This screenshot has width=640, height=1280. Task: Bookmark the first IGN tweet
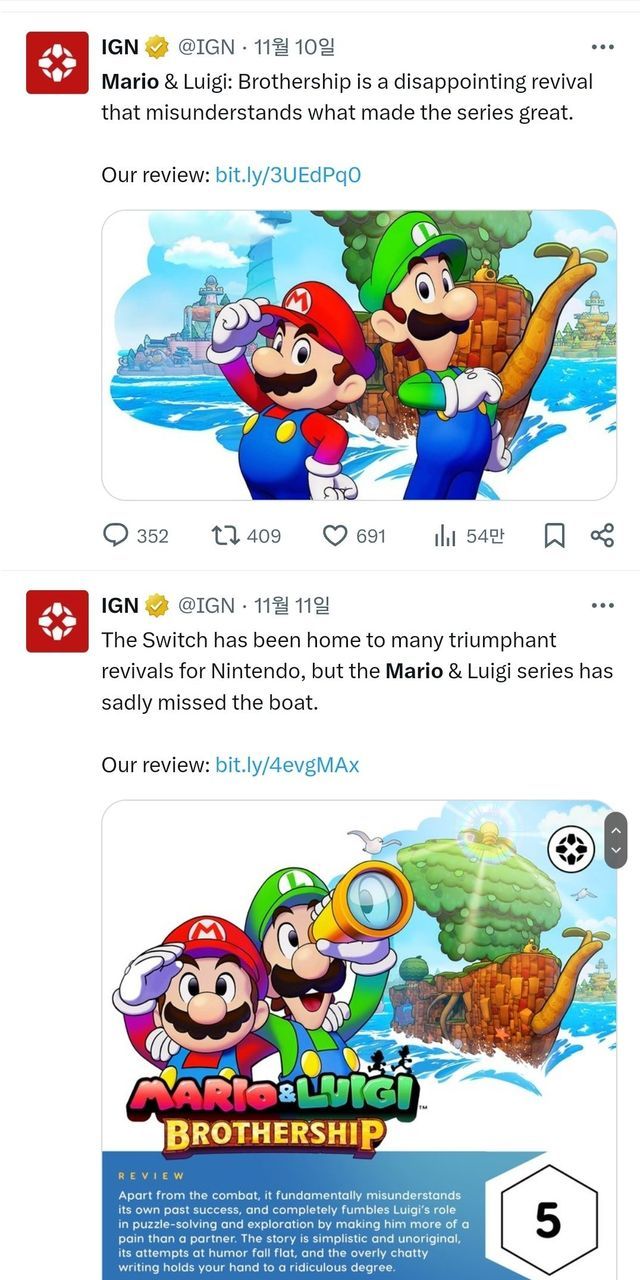point(554,536)
